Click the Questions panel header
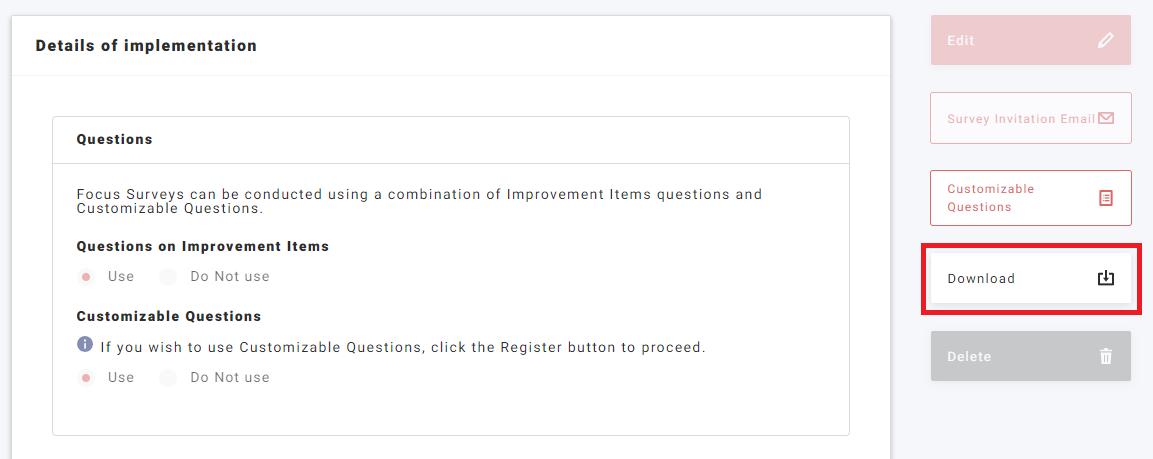The image size is (1153, 459). [x=115, y=140]
